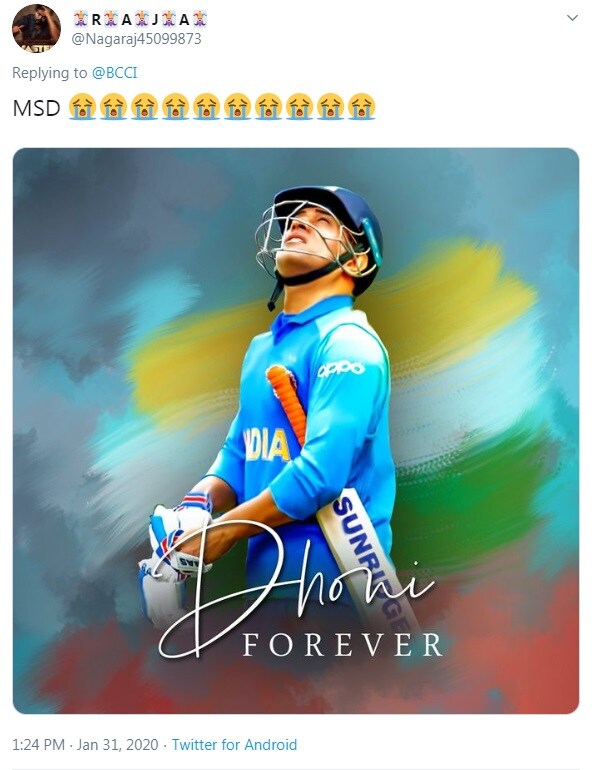592x770 pixels.
Task: Click the R A J A display name
Action: (140, 19)
